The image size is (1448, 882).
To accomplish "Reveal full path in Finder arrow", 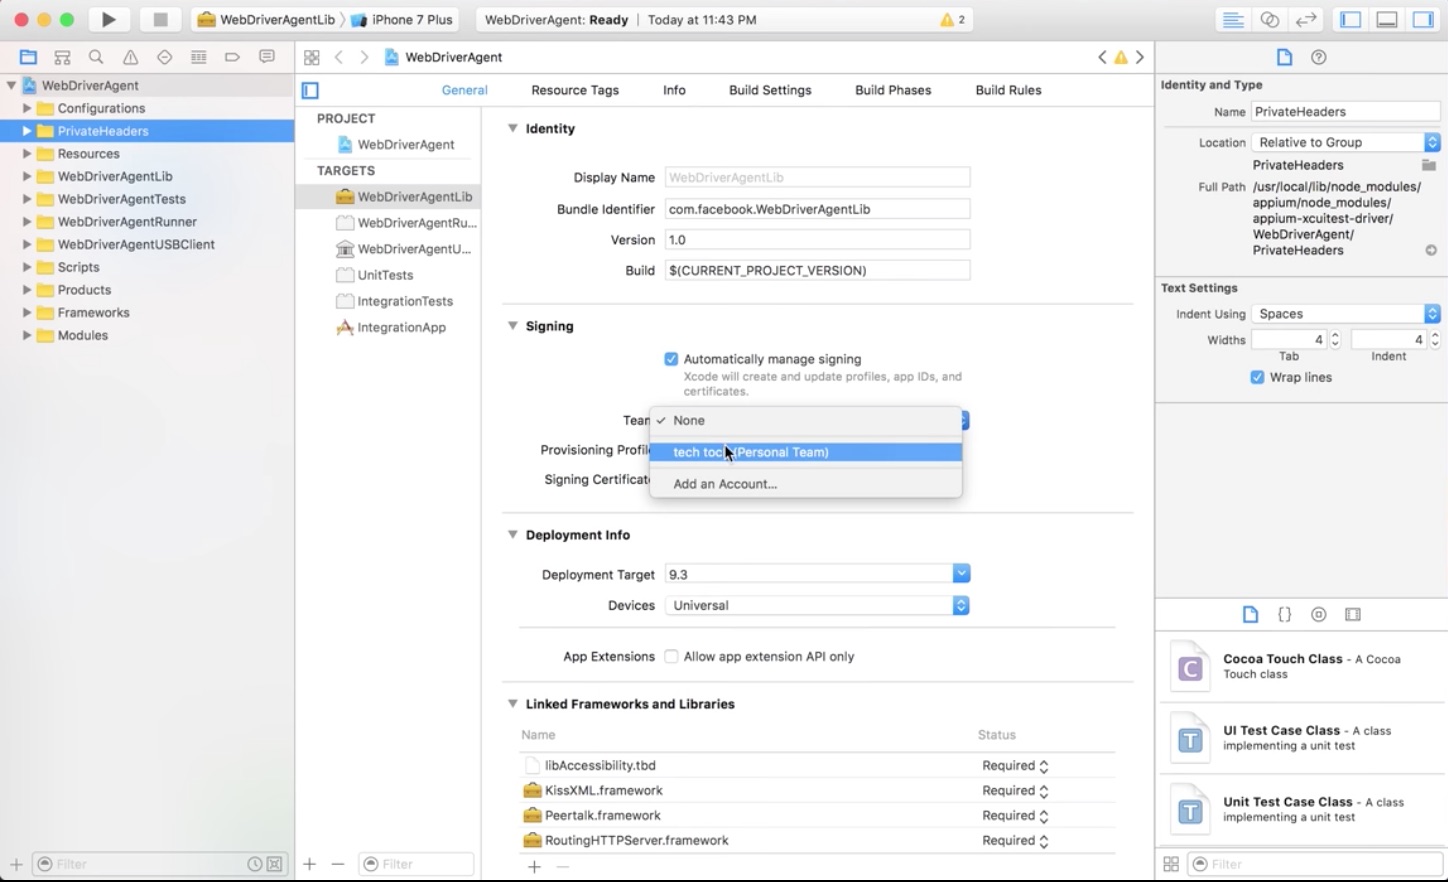I will tap(1431, 250).
